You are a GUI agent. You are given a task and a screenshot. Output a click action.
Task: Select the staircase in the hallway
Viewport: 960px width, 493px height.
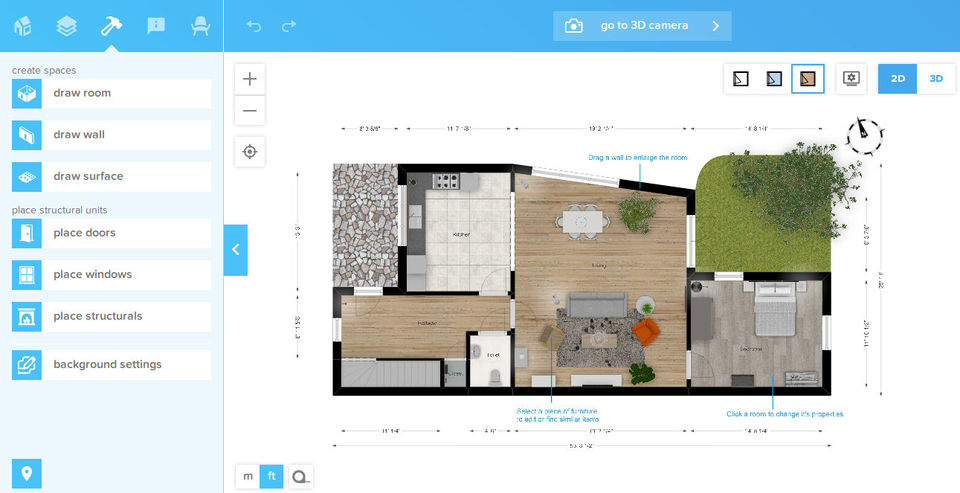pos(391,372)
